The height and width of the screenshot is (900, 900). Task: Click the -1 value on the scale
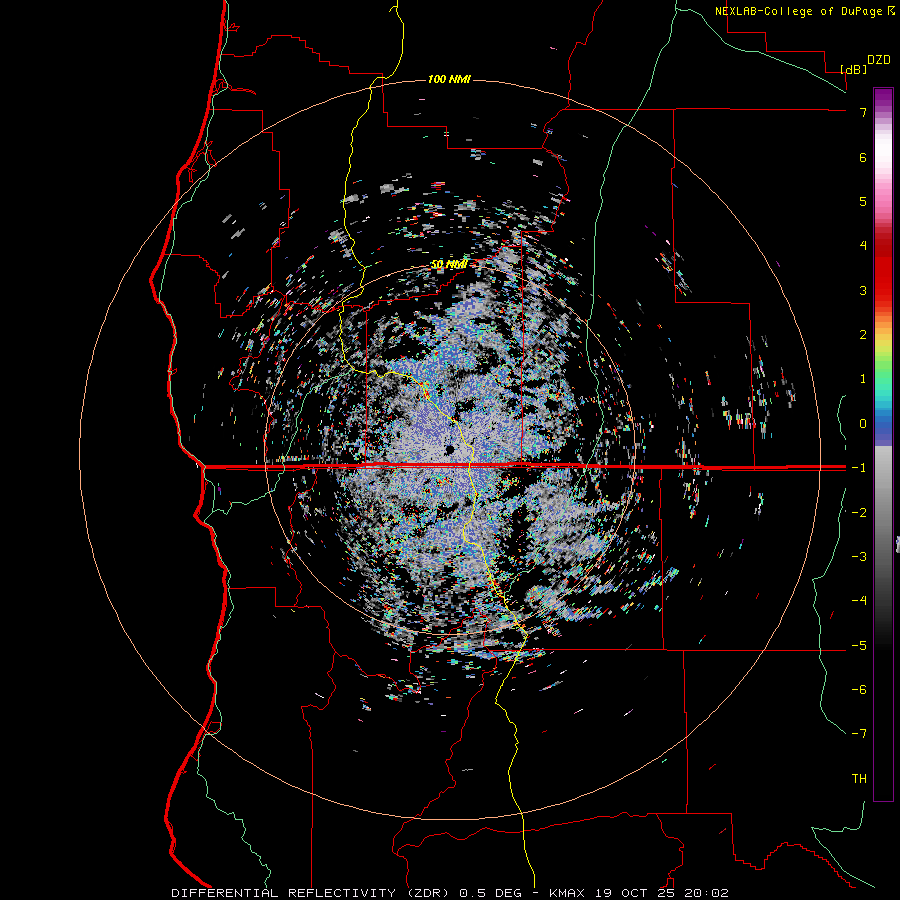click(x=859, y=468)
